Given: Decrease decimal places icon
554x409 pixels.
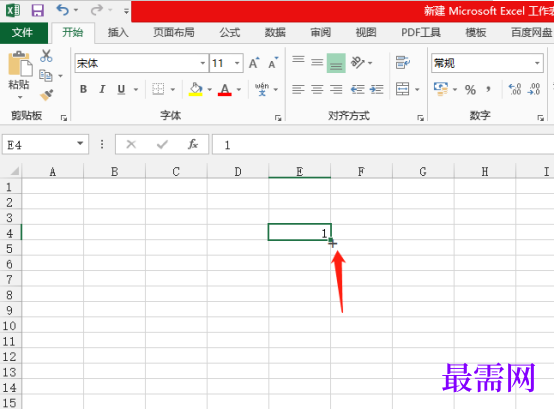Looking at the screenshot, I should coord(534,89).
